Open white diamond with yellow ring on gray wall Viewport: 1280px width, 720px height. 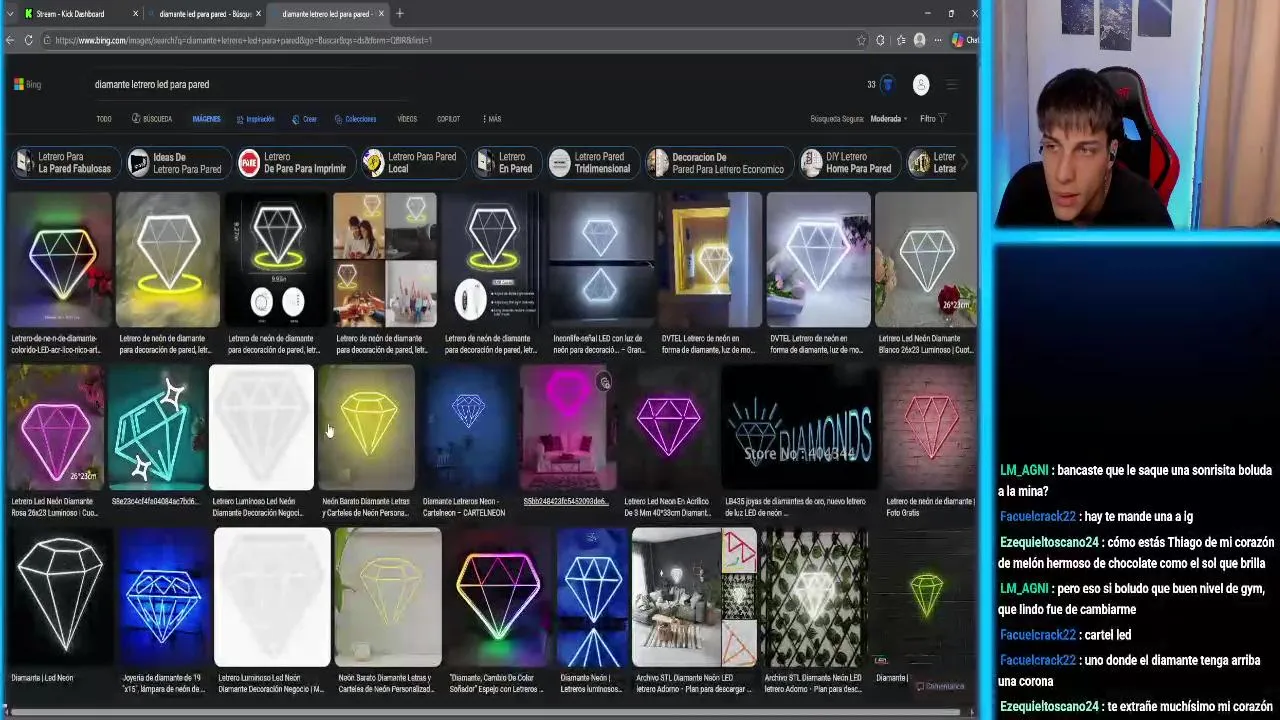tap(168, 260)
